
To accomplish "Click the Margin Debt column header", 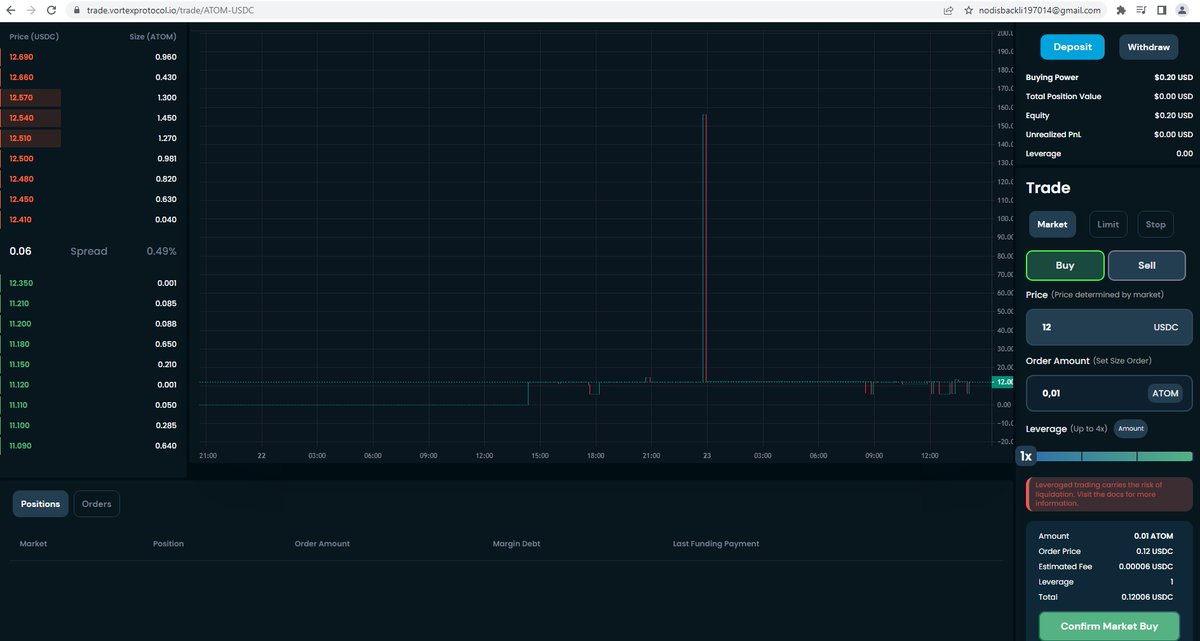I will point(518,544).
